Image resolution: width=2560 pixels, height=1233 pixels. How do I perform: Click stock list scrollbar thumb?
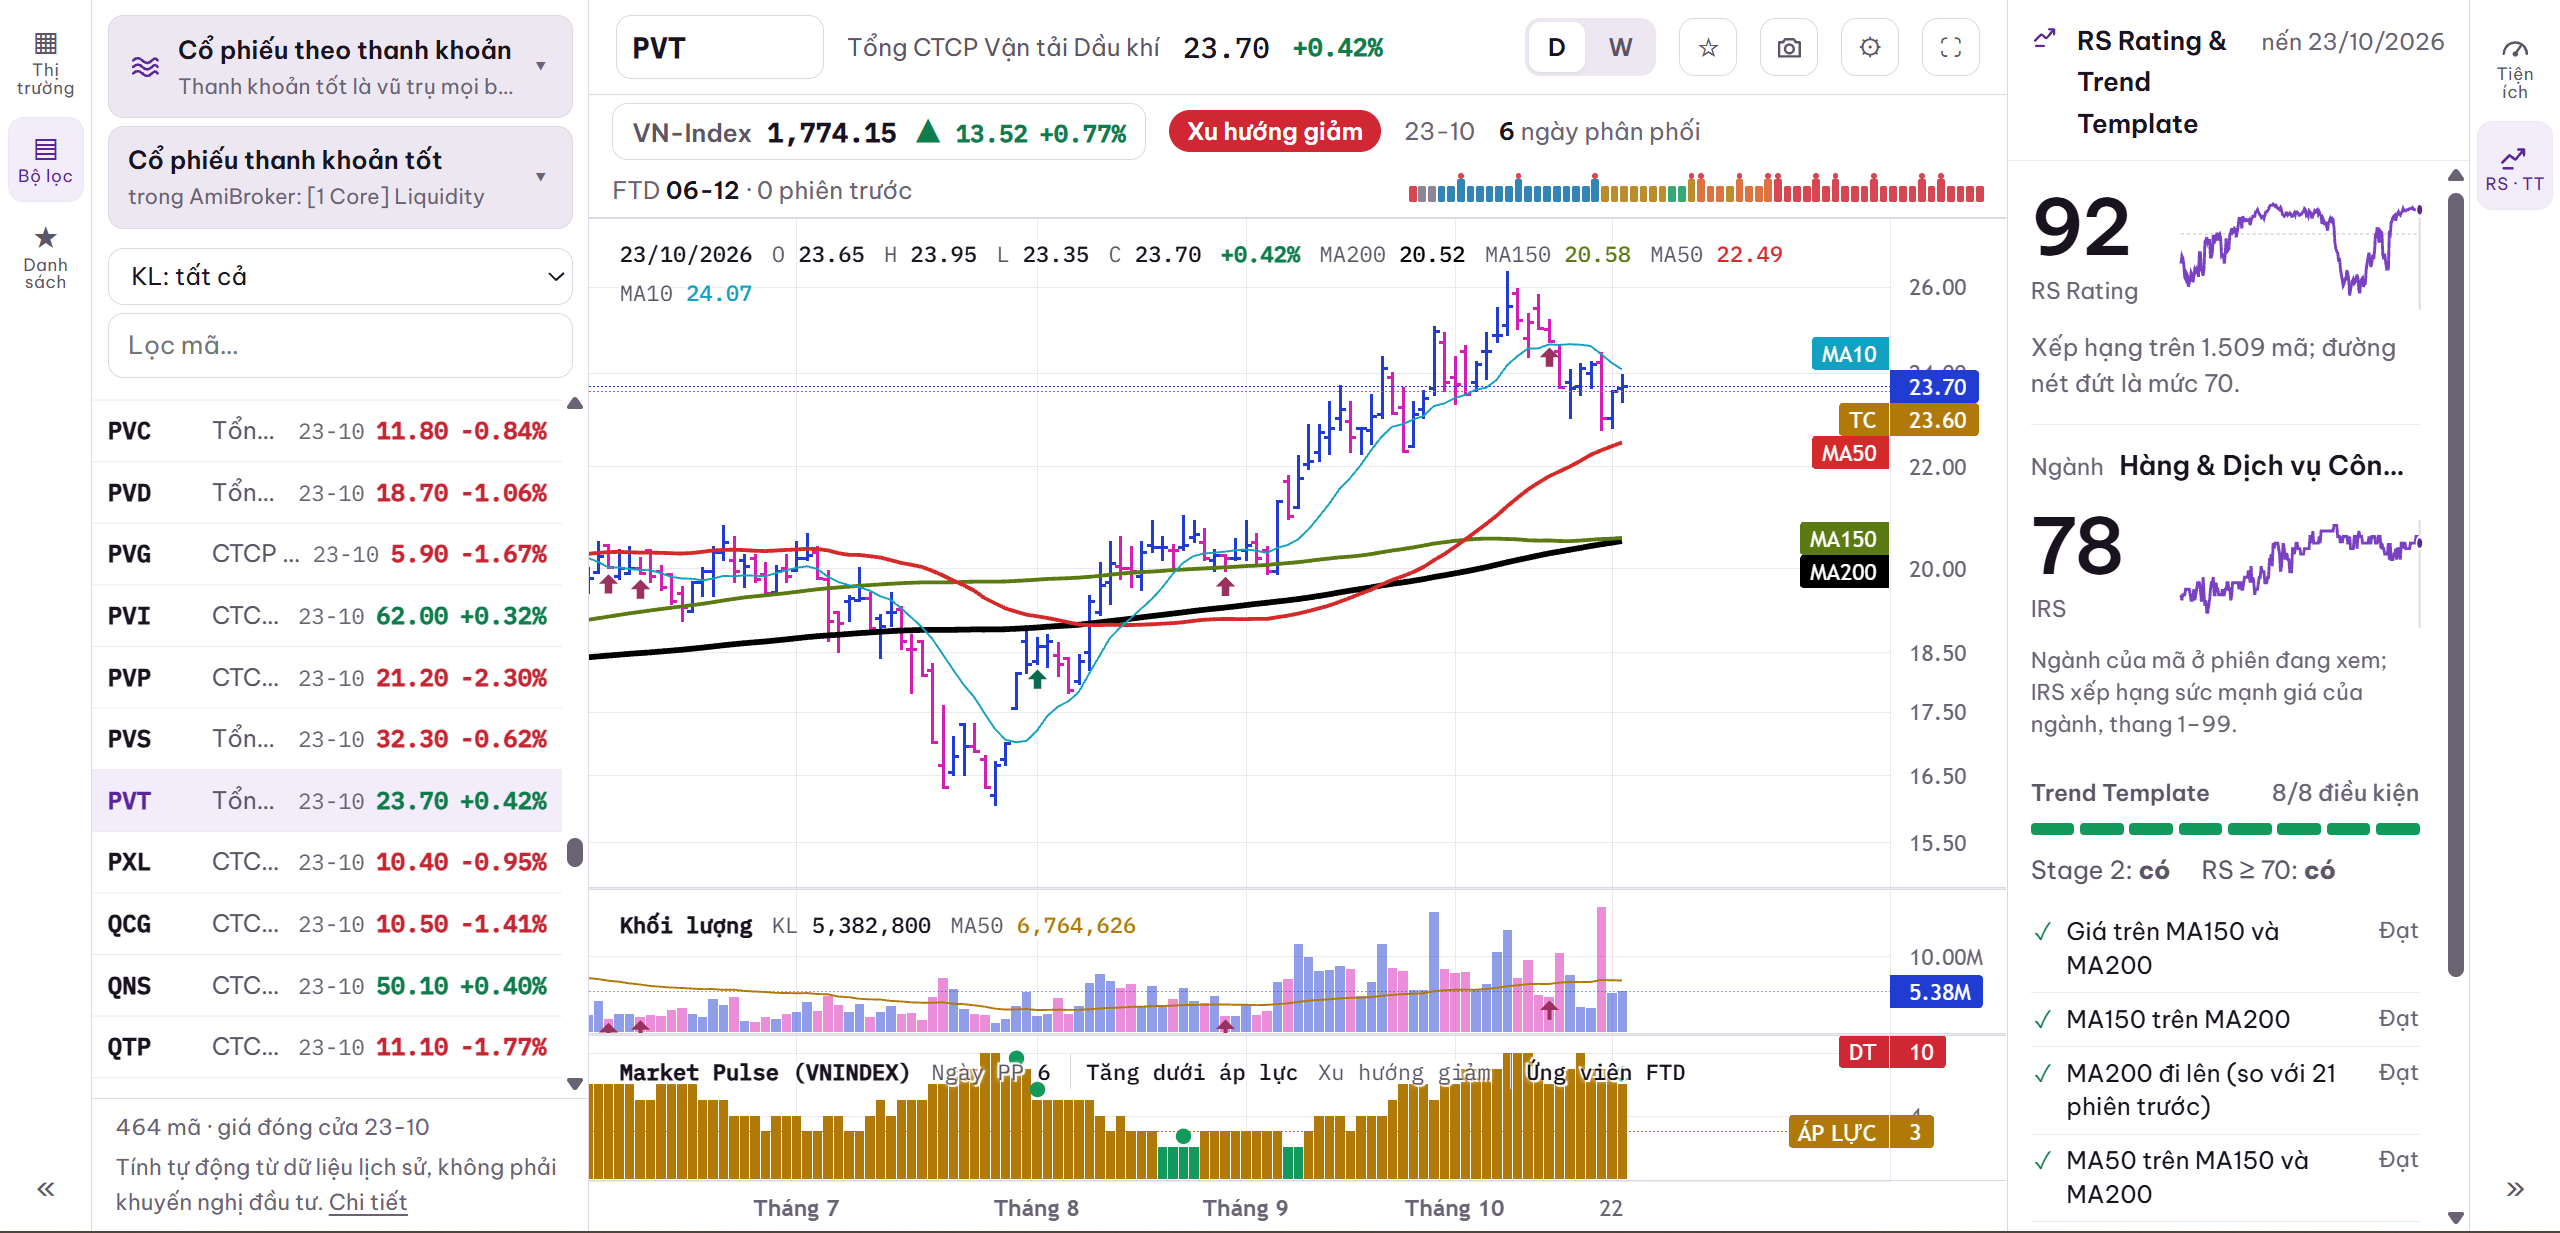(x=575, y=853)
